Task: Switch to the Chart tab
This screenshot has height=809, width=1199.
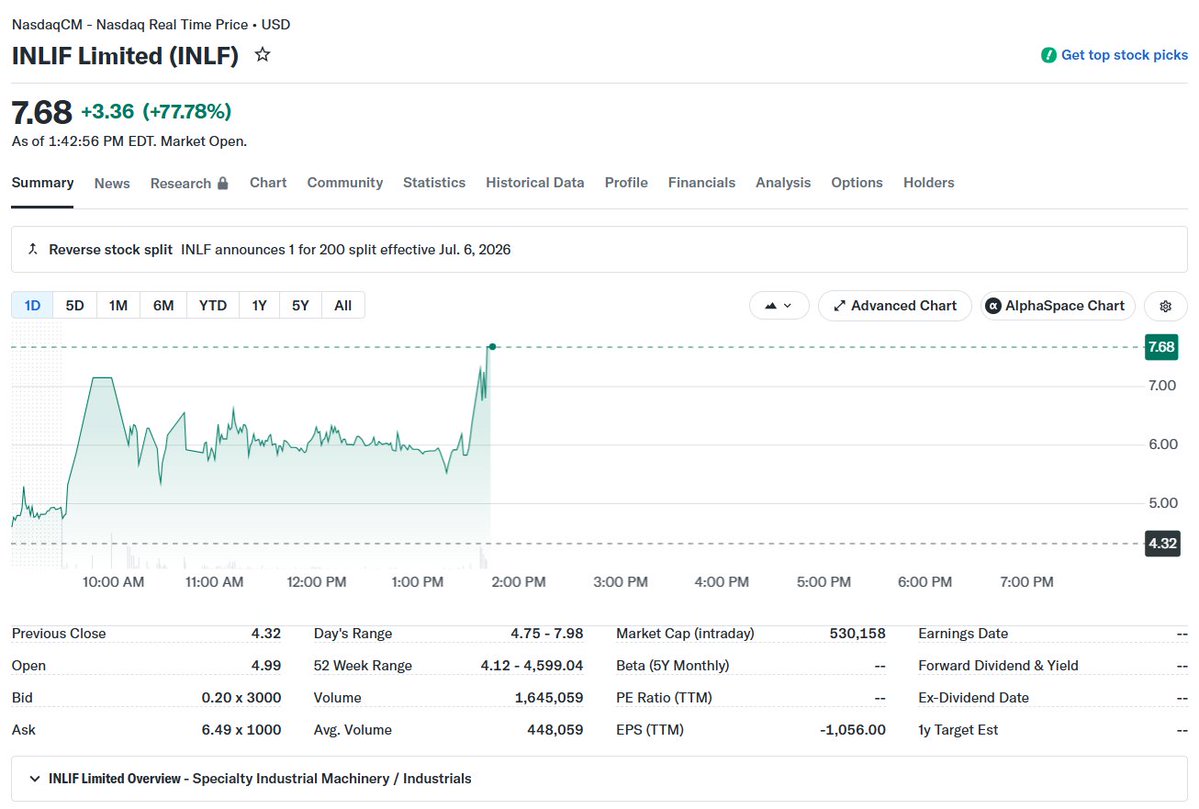Action: 268,183
